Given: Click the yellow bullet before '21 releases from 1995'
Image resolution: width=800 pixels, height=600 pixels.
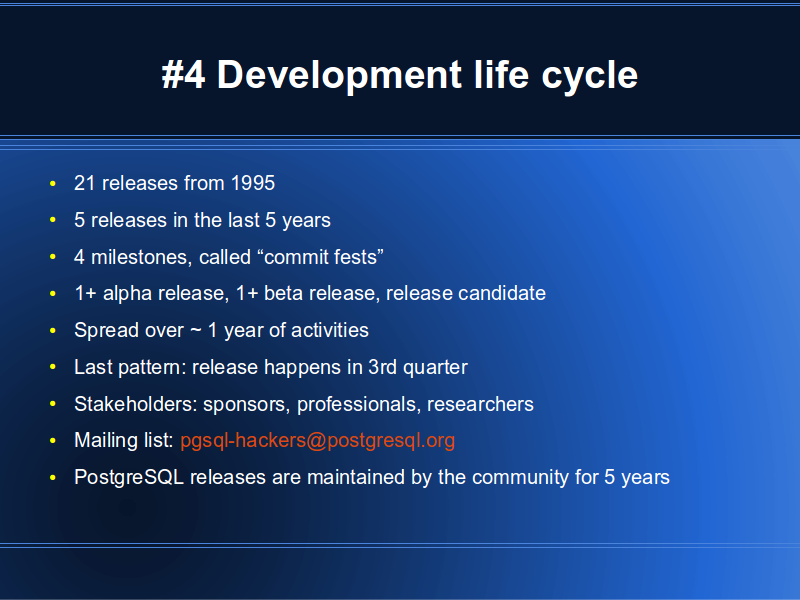Looking at the screenshot, I should click(x=53, y=184).
